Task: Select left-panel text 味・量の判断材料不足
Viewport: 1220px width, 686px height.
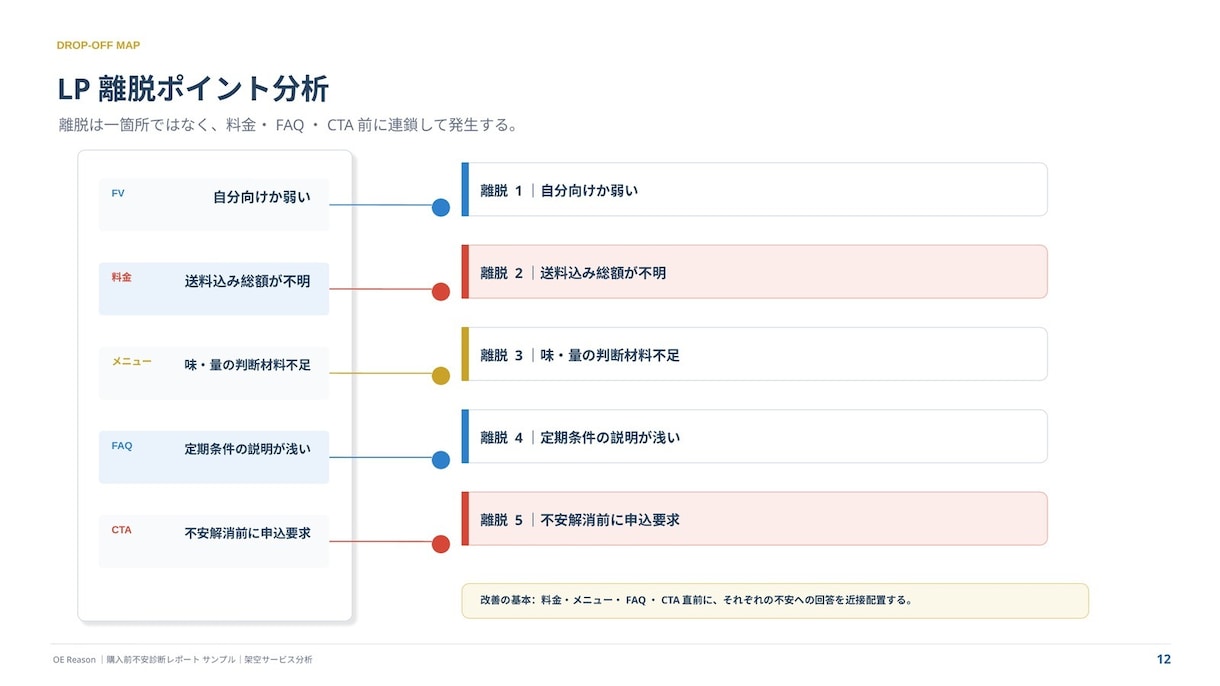Action: [x=248, y=365]
